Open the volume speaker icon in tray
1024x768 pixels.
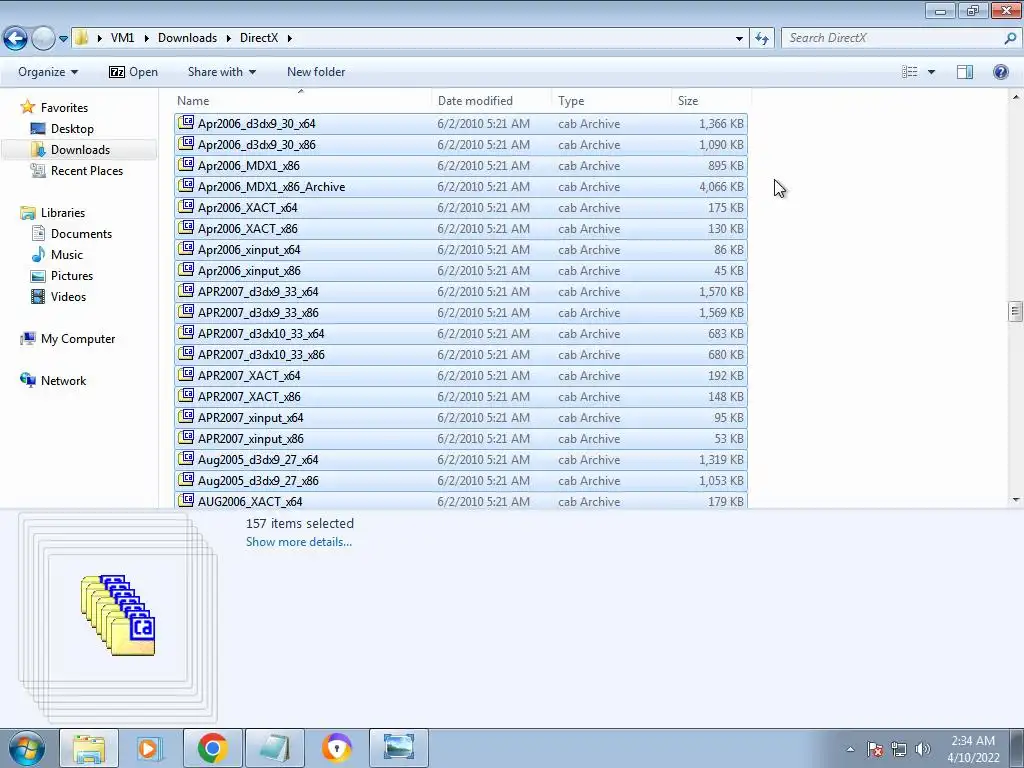[923, 749]
